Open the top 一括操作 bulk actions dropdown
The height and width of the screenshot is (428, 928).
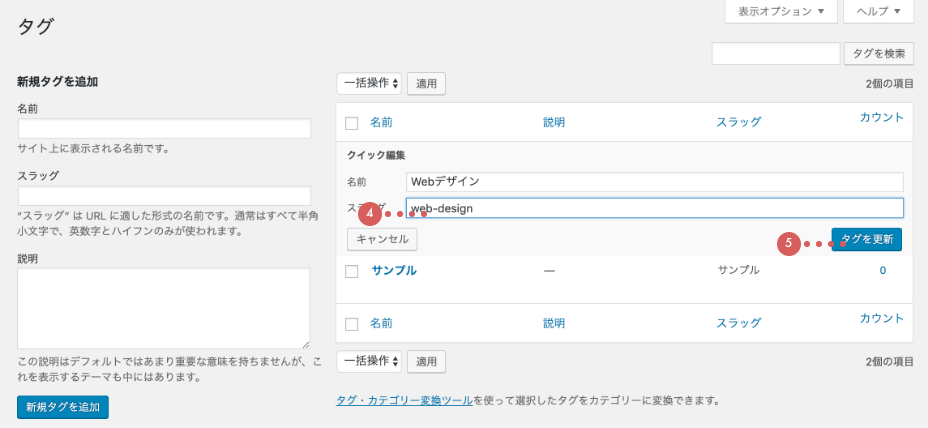pyautogui.click(x=370, y=84)
